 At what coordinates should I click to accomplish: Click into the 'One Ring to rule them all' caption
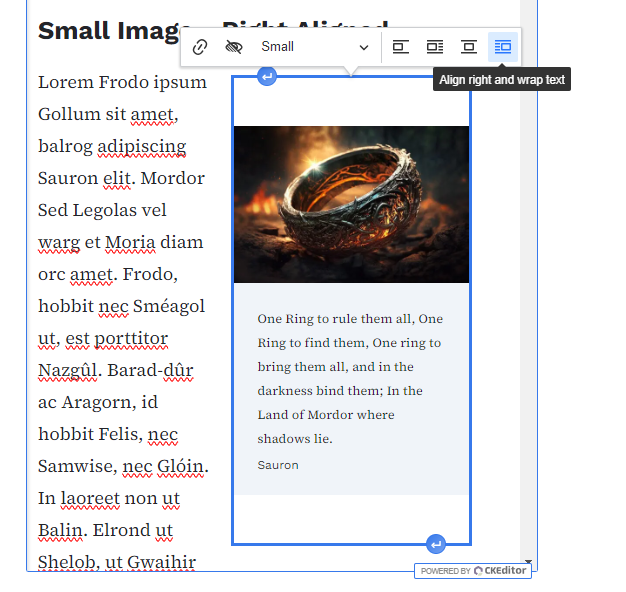(x=350, y=378)
